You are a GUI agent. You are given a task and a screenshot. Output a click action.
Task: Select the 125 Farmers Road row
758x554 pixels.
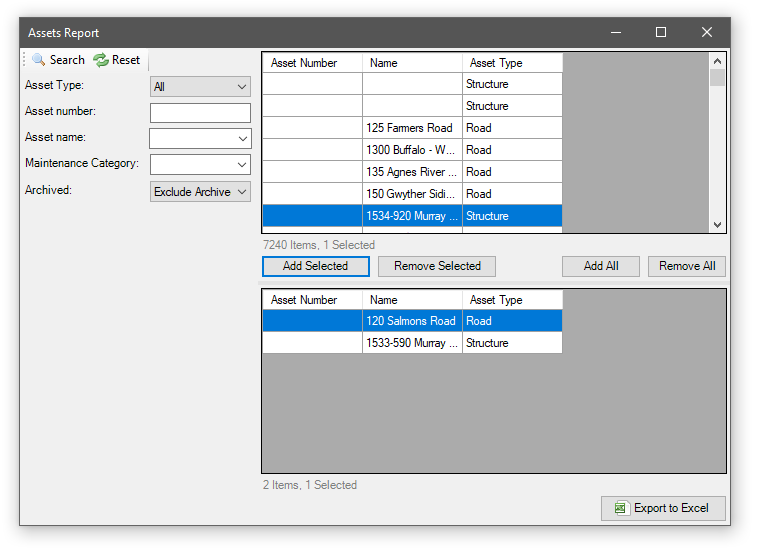tap(411, 128)
